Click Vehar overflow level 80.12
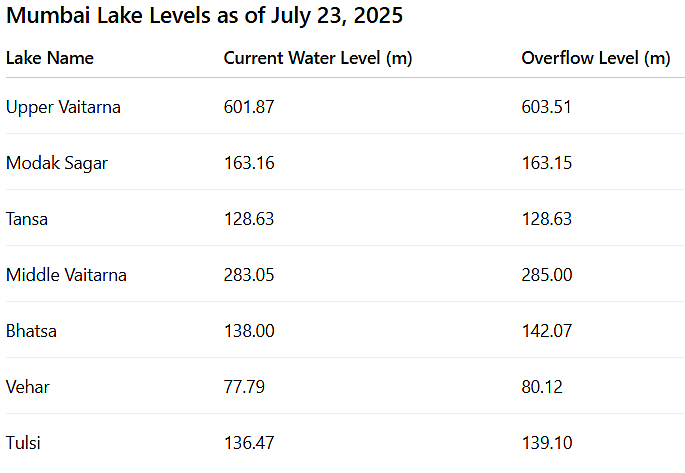The image size is (685, 473). [542, 387]
